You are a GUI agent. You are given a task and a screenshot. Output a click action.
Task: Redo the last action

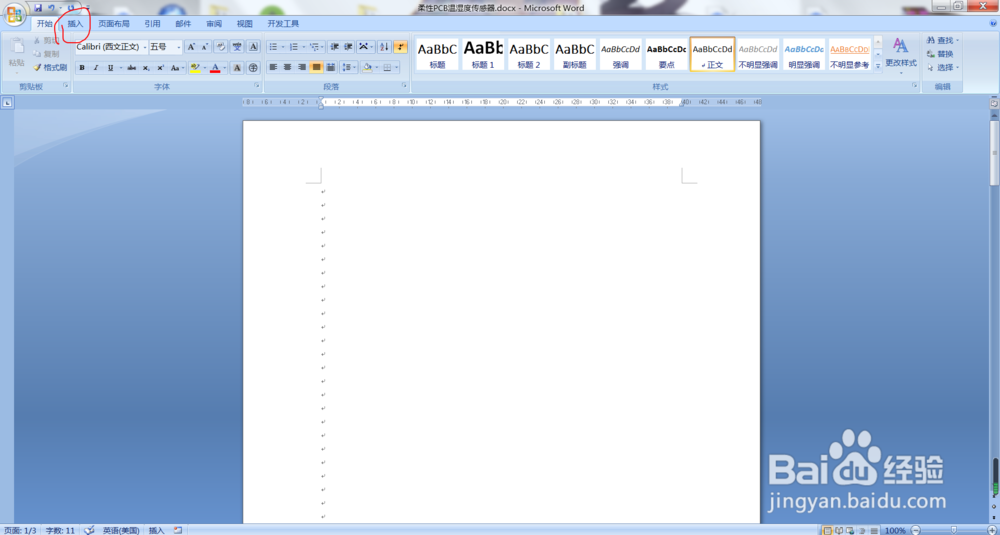[x=71, y=8]
